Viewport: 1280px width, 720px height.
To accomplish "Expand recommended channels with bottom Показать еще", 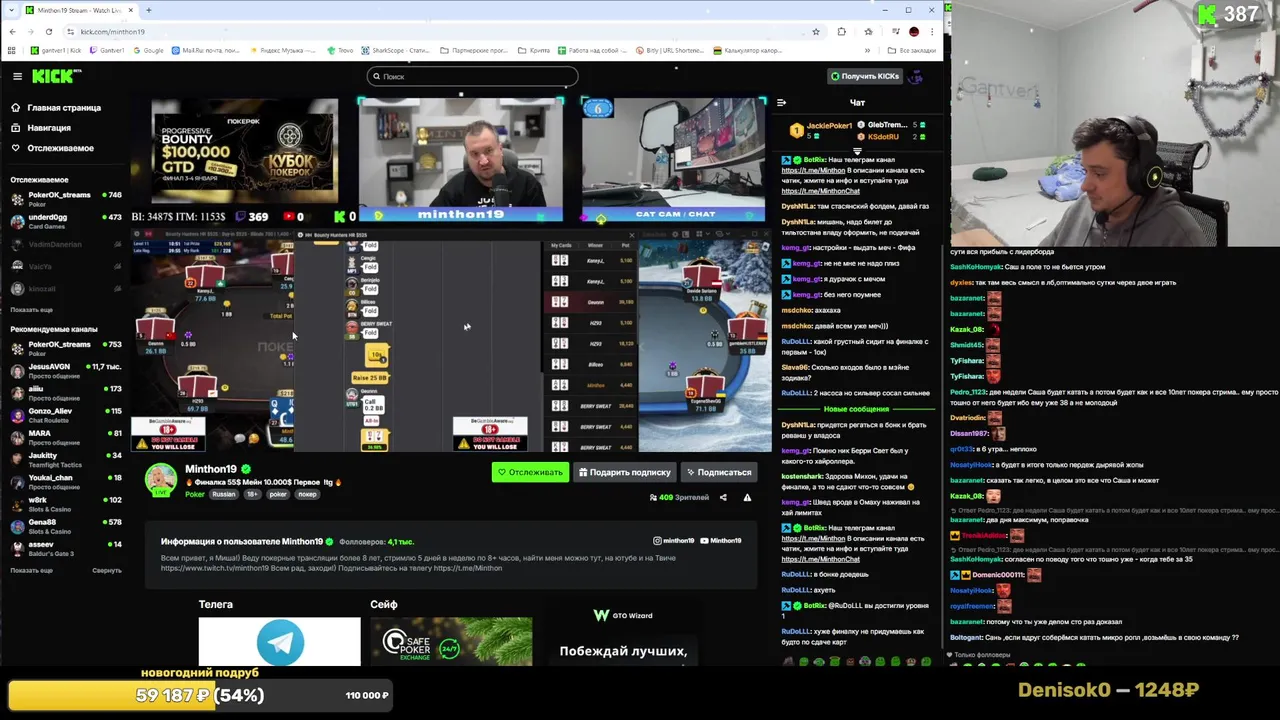I will click(31, 570).
